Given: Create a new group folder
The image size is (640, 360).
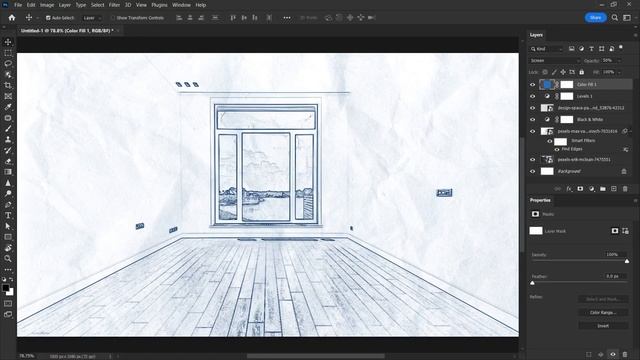Looking at the screenshot, I should [603, 189].
